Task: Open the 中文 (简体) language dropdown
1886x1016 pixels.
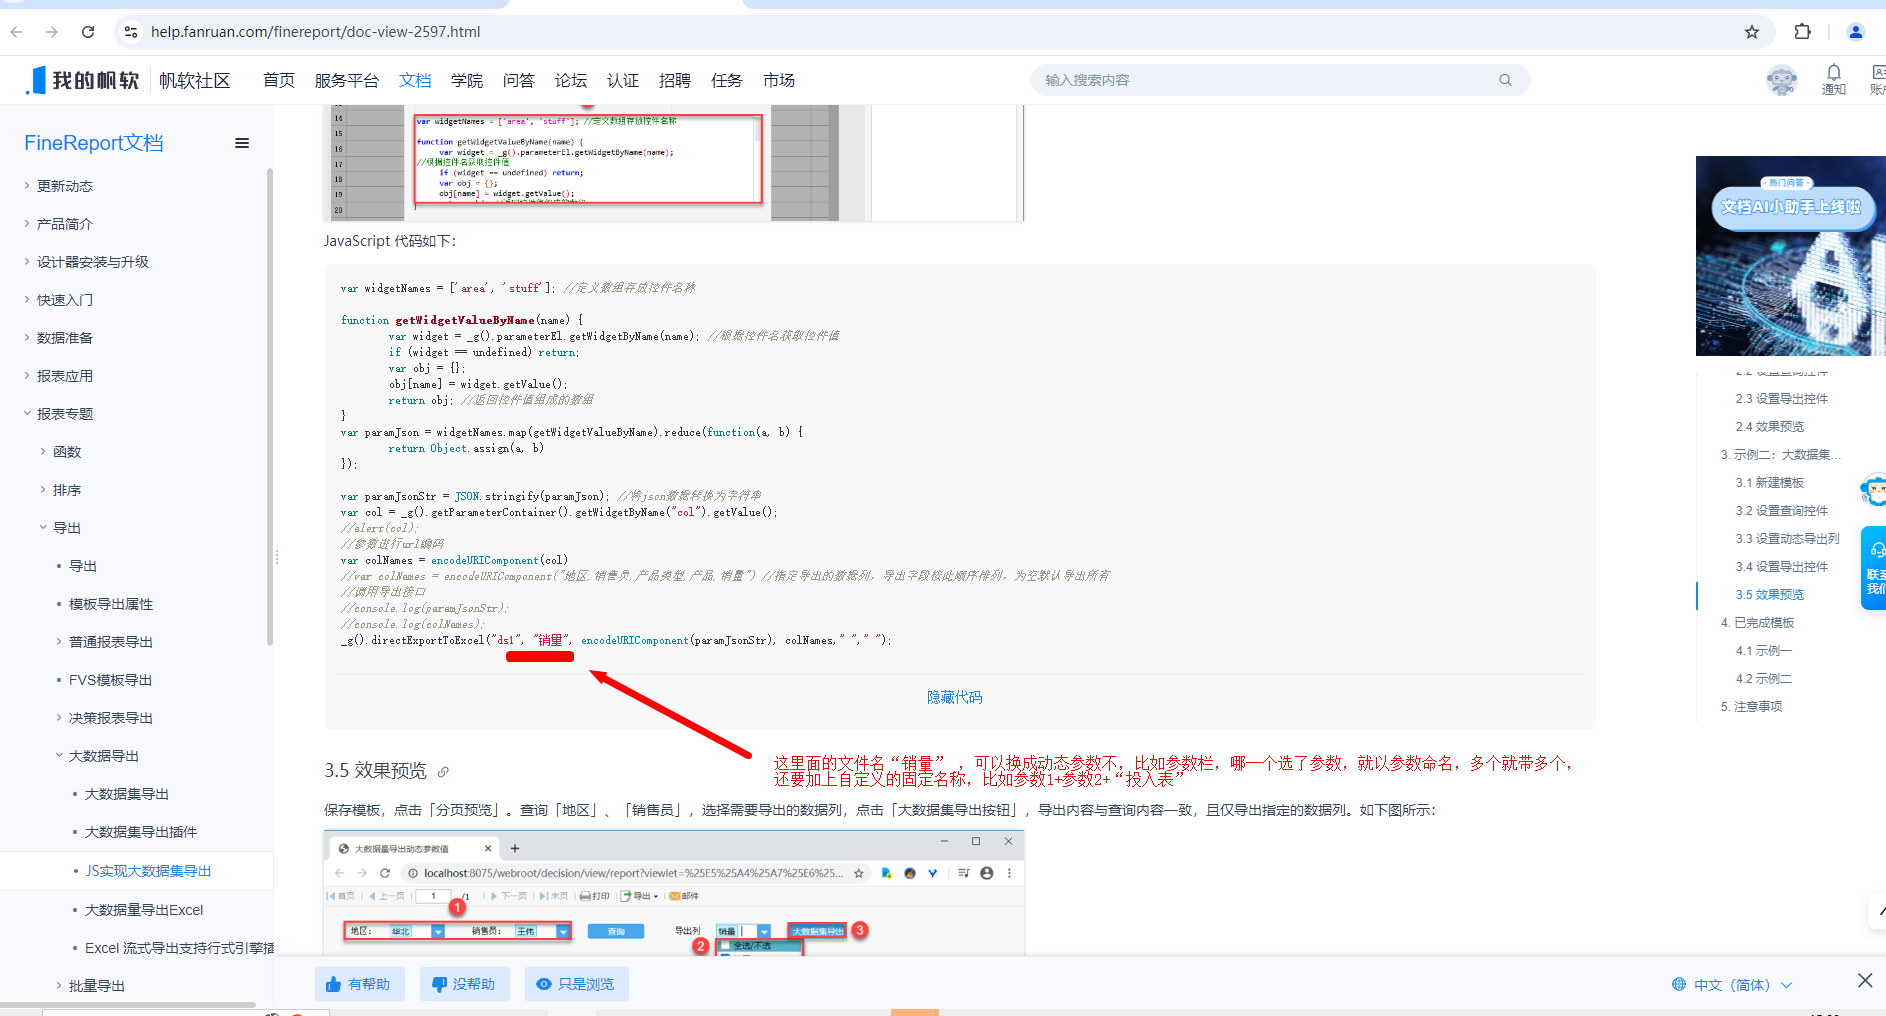Action: (x=1732, y=985)
